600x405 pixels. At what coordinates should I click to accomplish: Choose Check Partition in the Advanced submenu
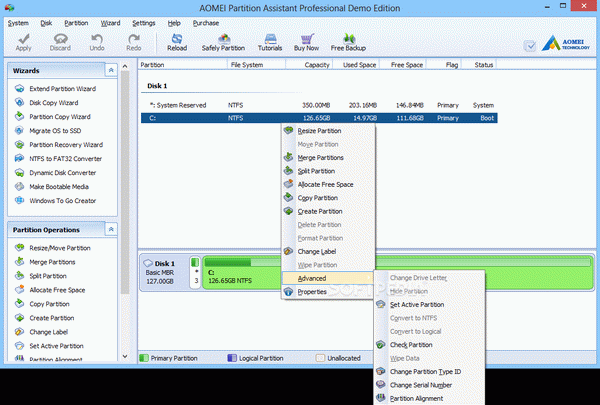tap(429, 345)
